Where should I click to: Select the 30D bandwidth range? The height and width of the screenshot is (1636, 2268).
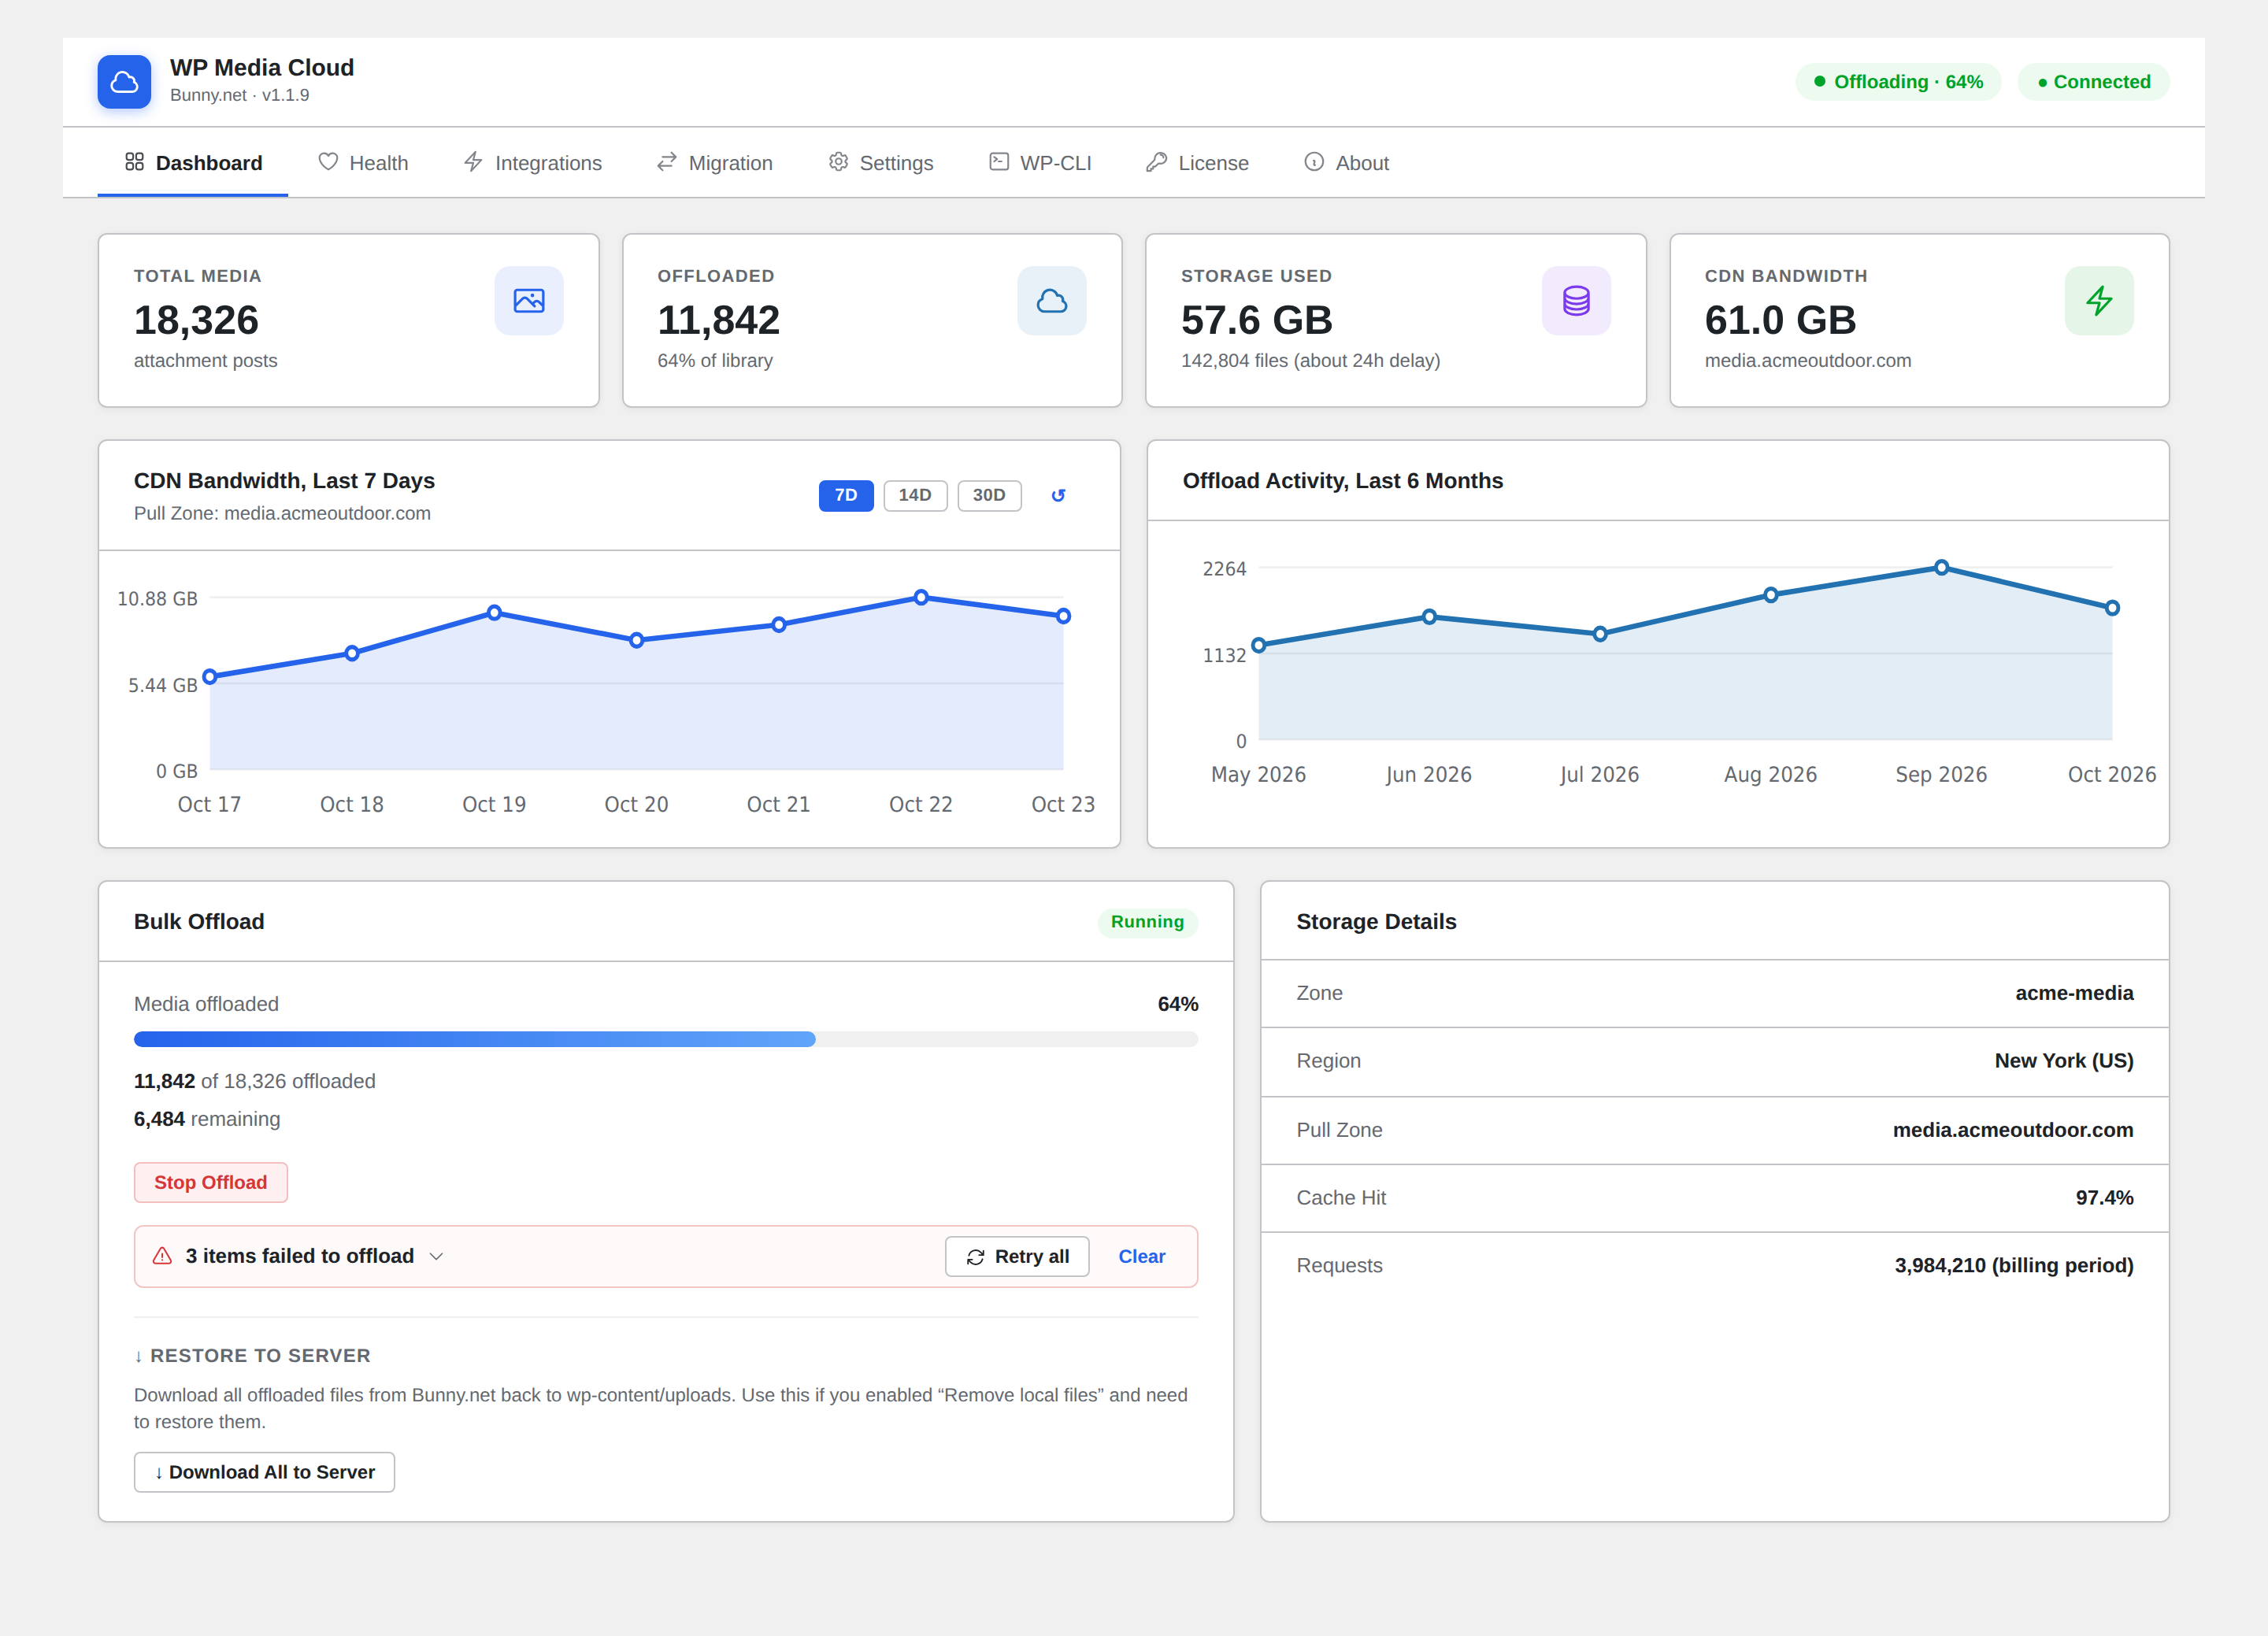coord(989,496)
